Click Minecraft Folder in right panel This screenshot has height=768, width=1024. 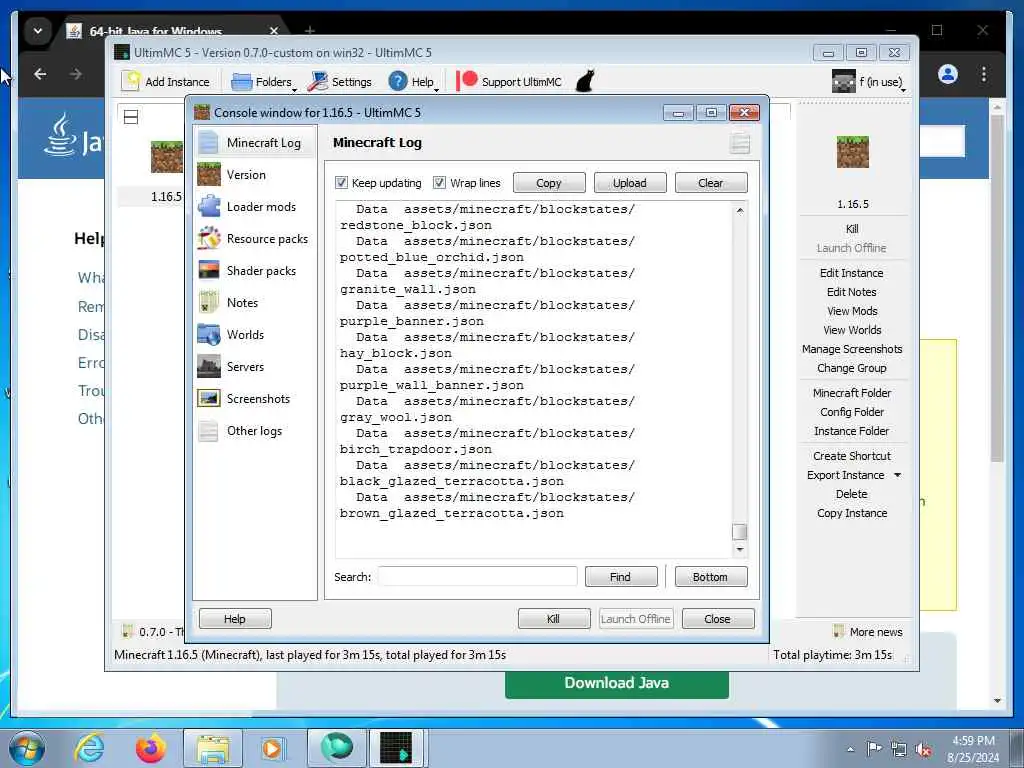852,393
